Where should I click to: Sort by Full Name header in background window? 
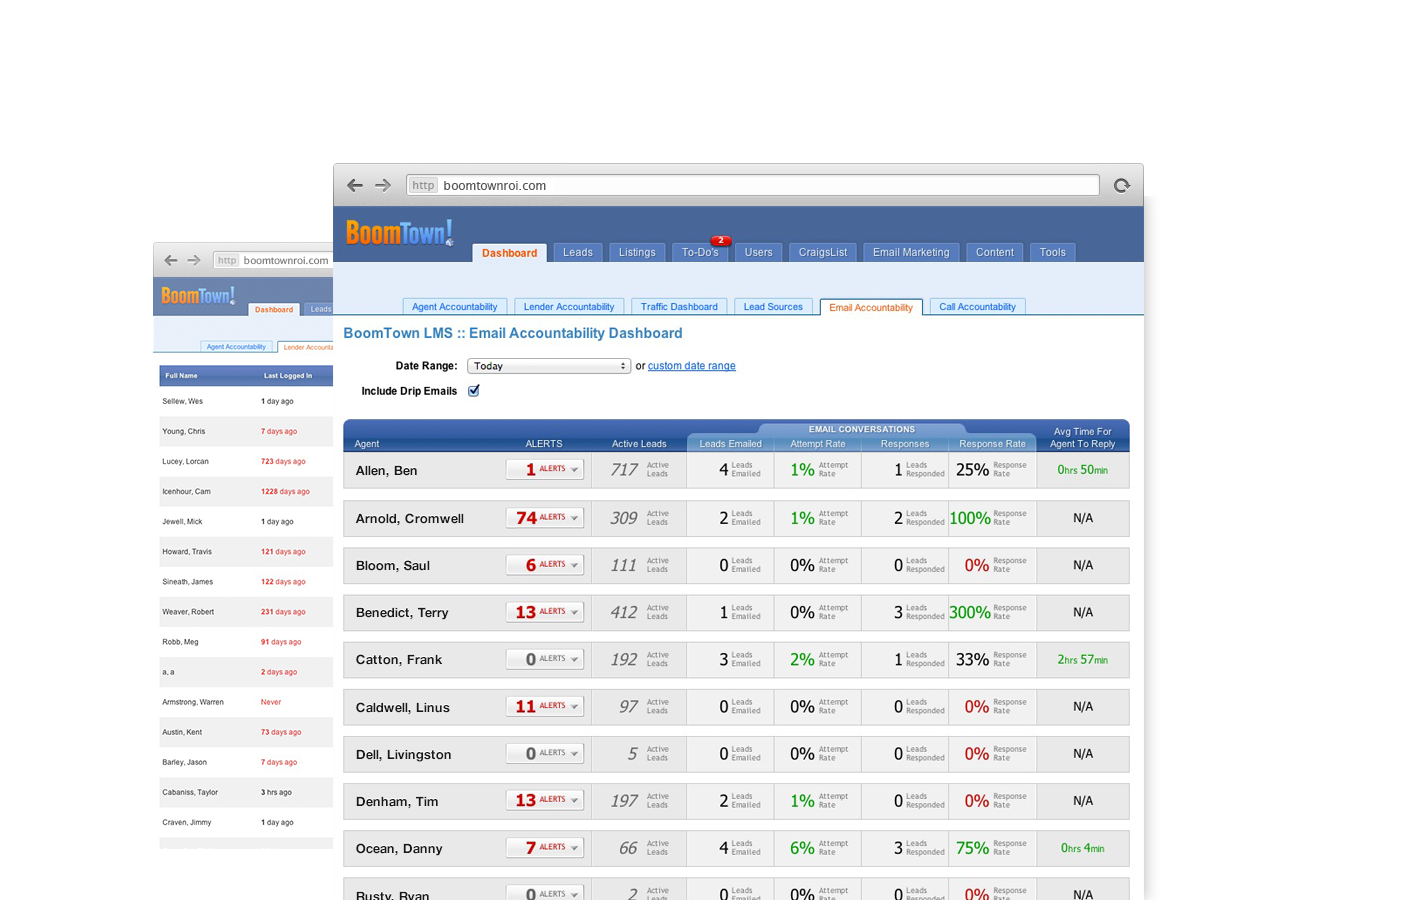pyautogui.click(x=181, y=376)
